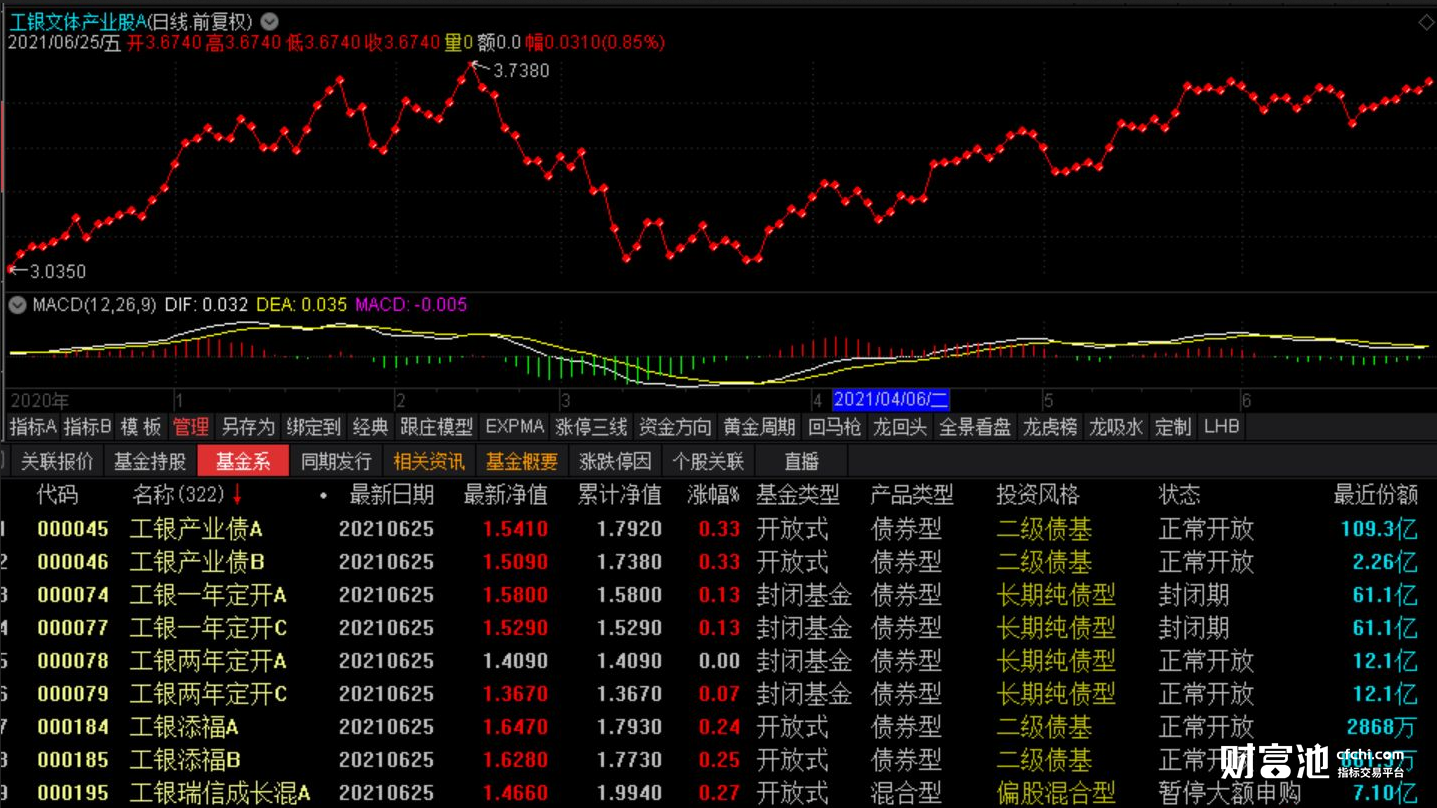The height and width of the screenshot is (808, 1437).
Task: Click the small dot before 最新日期 header
Action: pos(323,495)
